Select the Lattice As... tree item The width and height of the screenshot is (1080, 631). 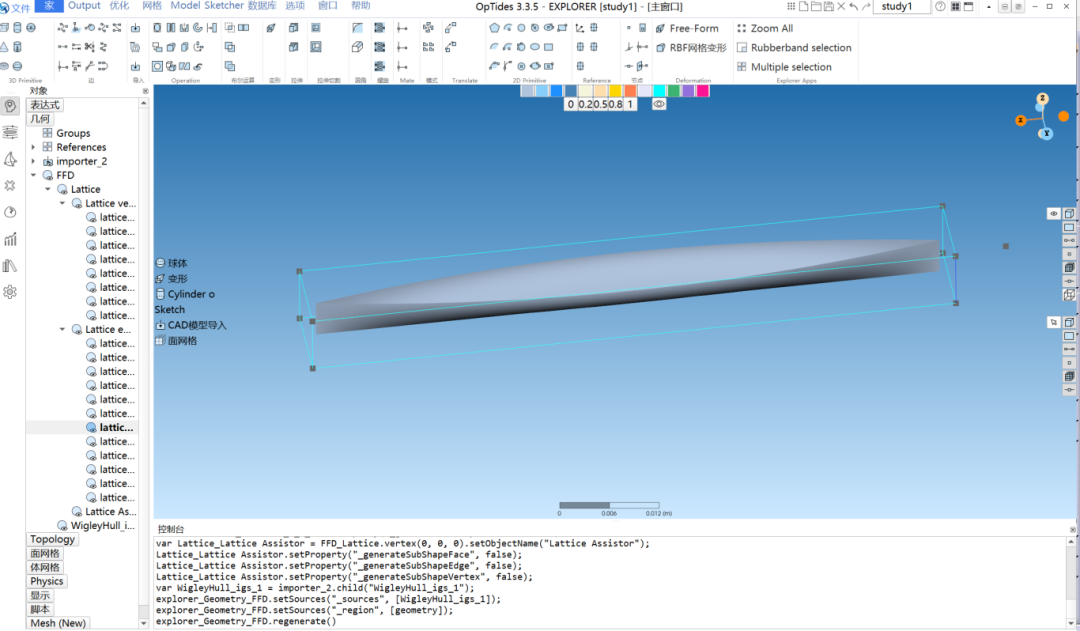pos(103,511)
